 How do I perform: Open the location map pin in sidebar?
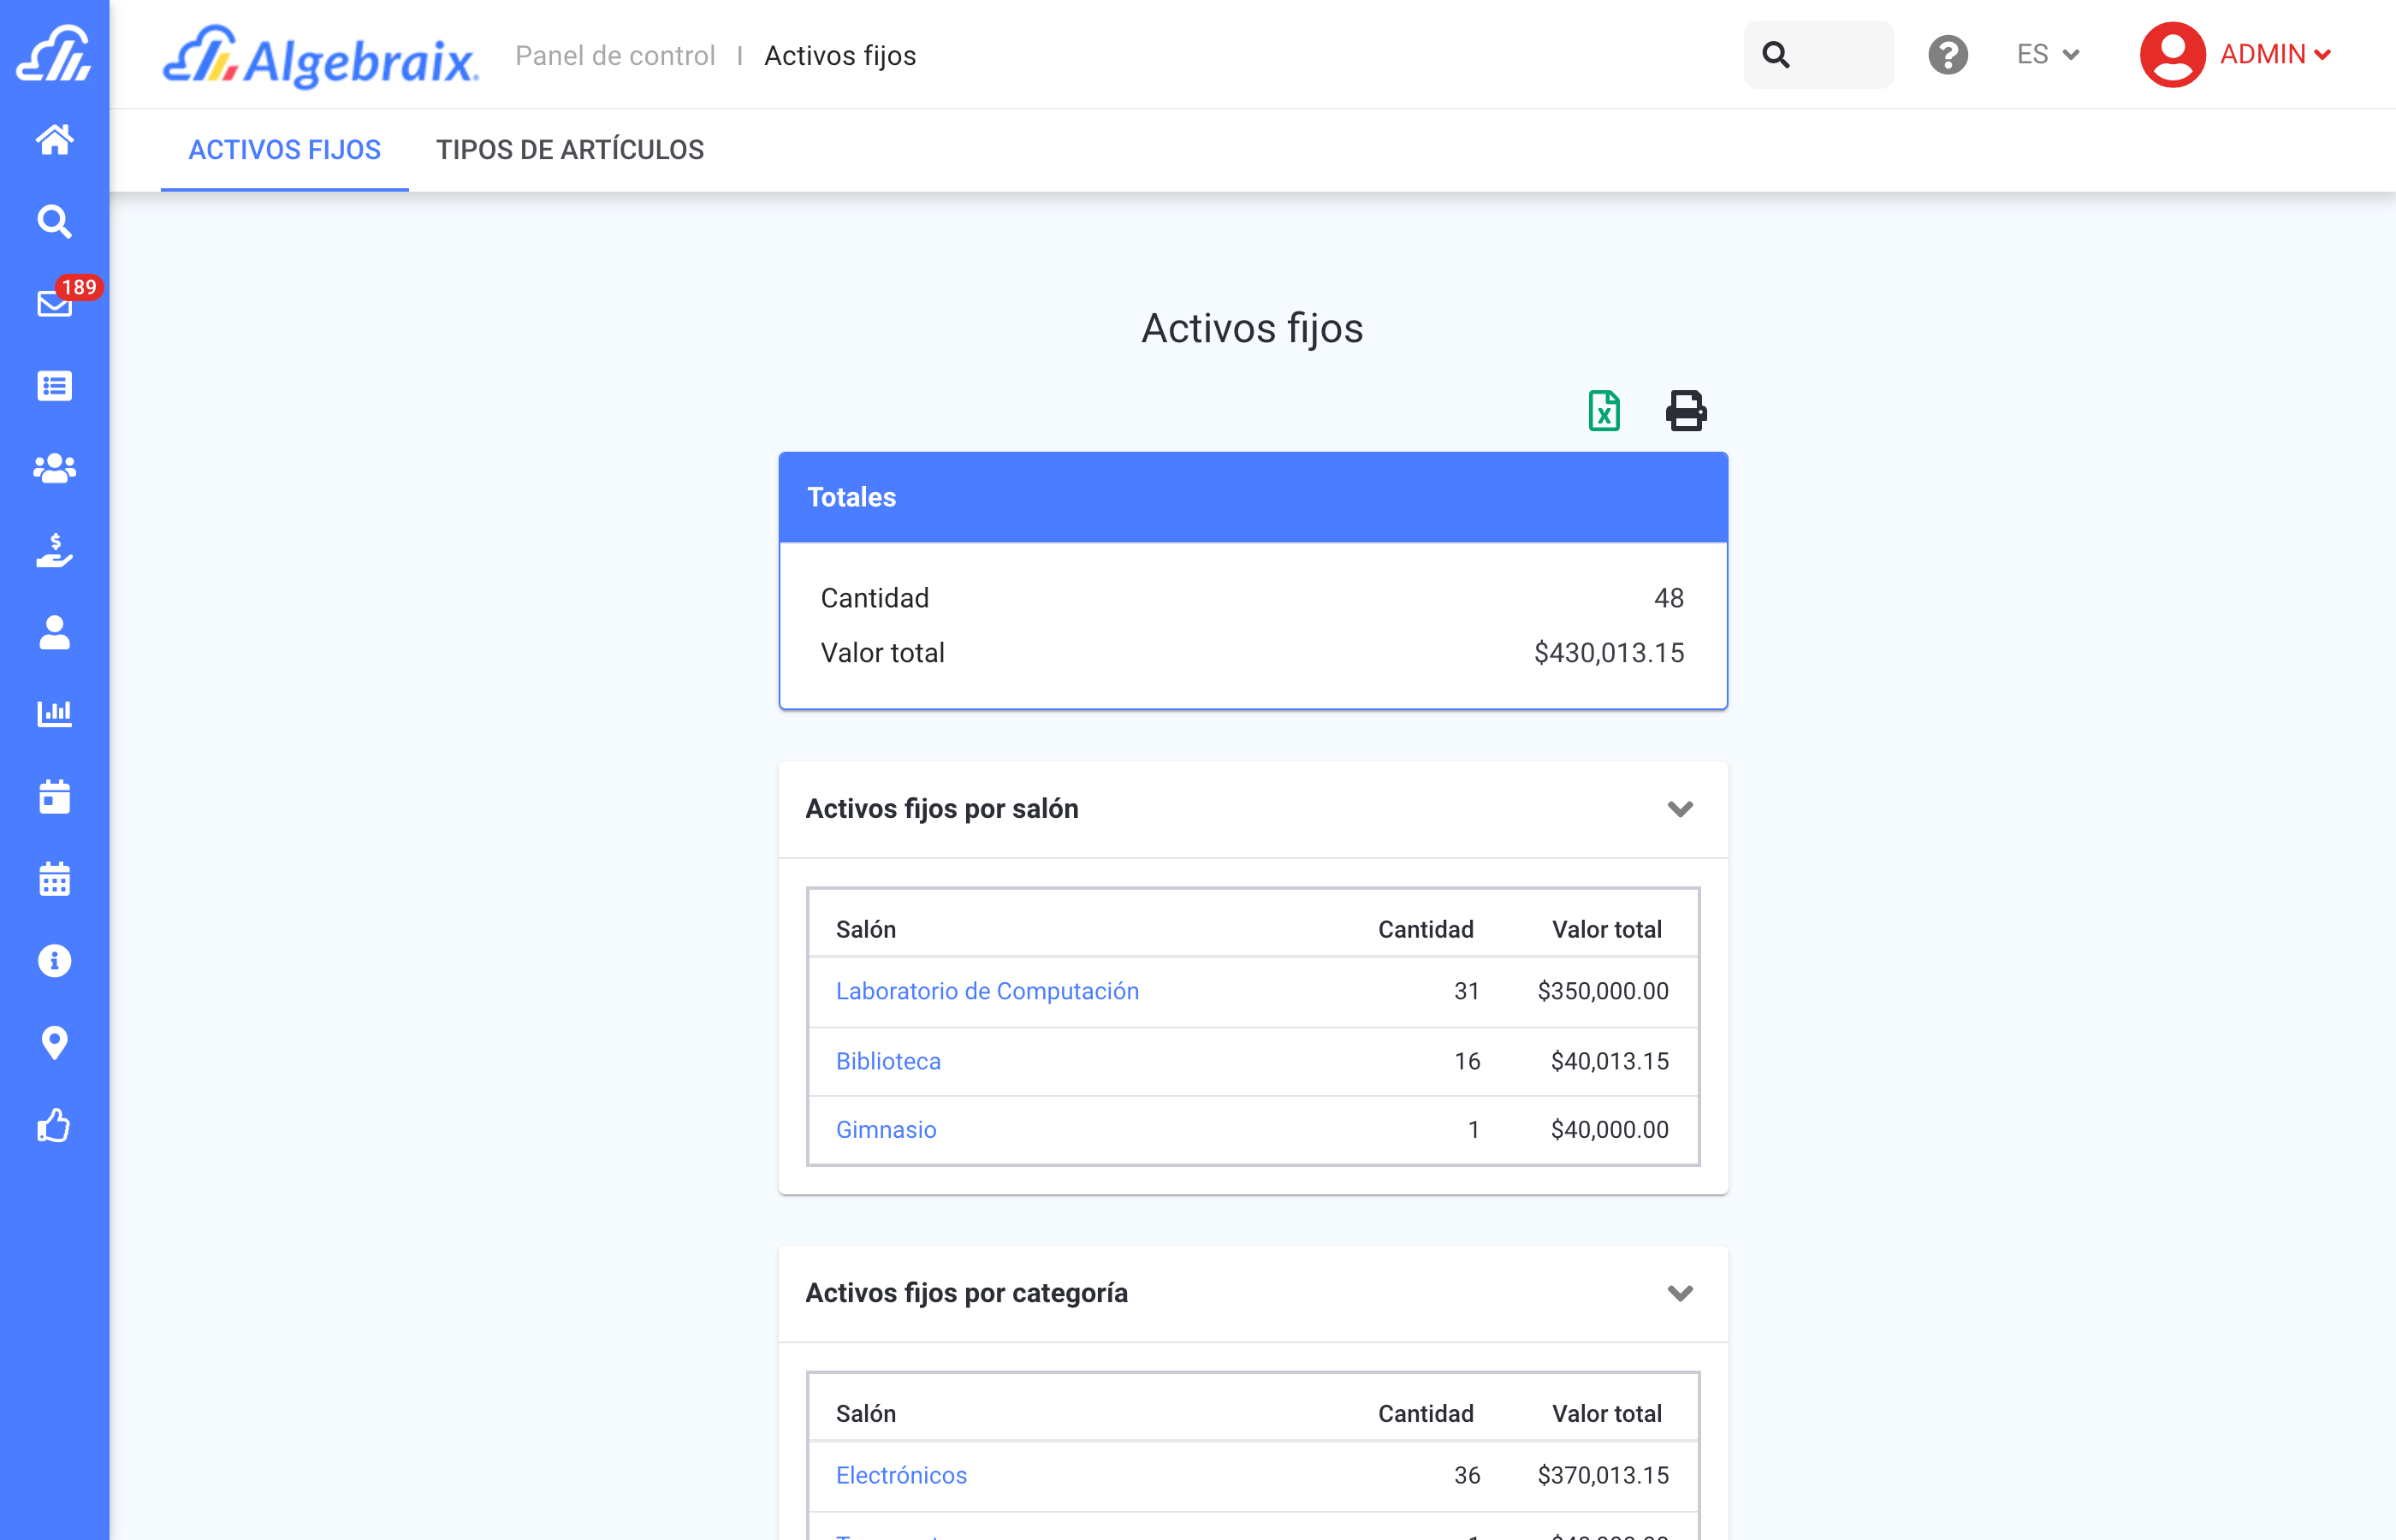tap(55, 1042)
